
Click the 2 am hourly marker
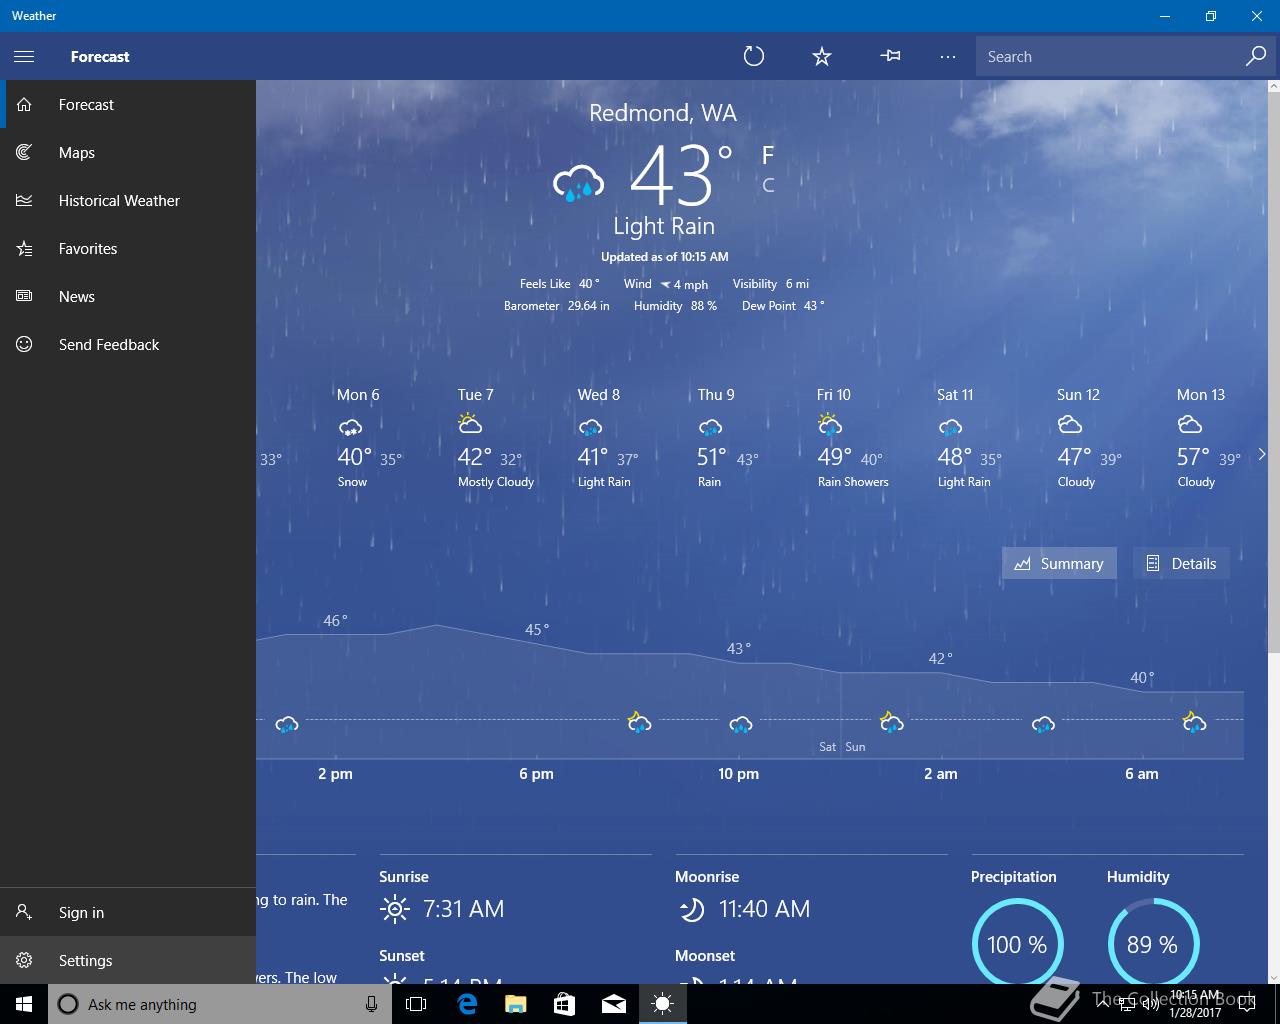[x=940, y=774]
